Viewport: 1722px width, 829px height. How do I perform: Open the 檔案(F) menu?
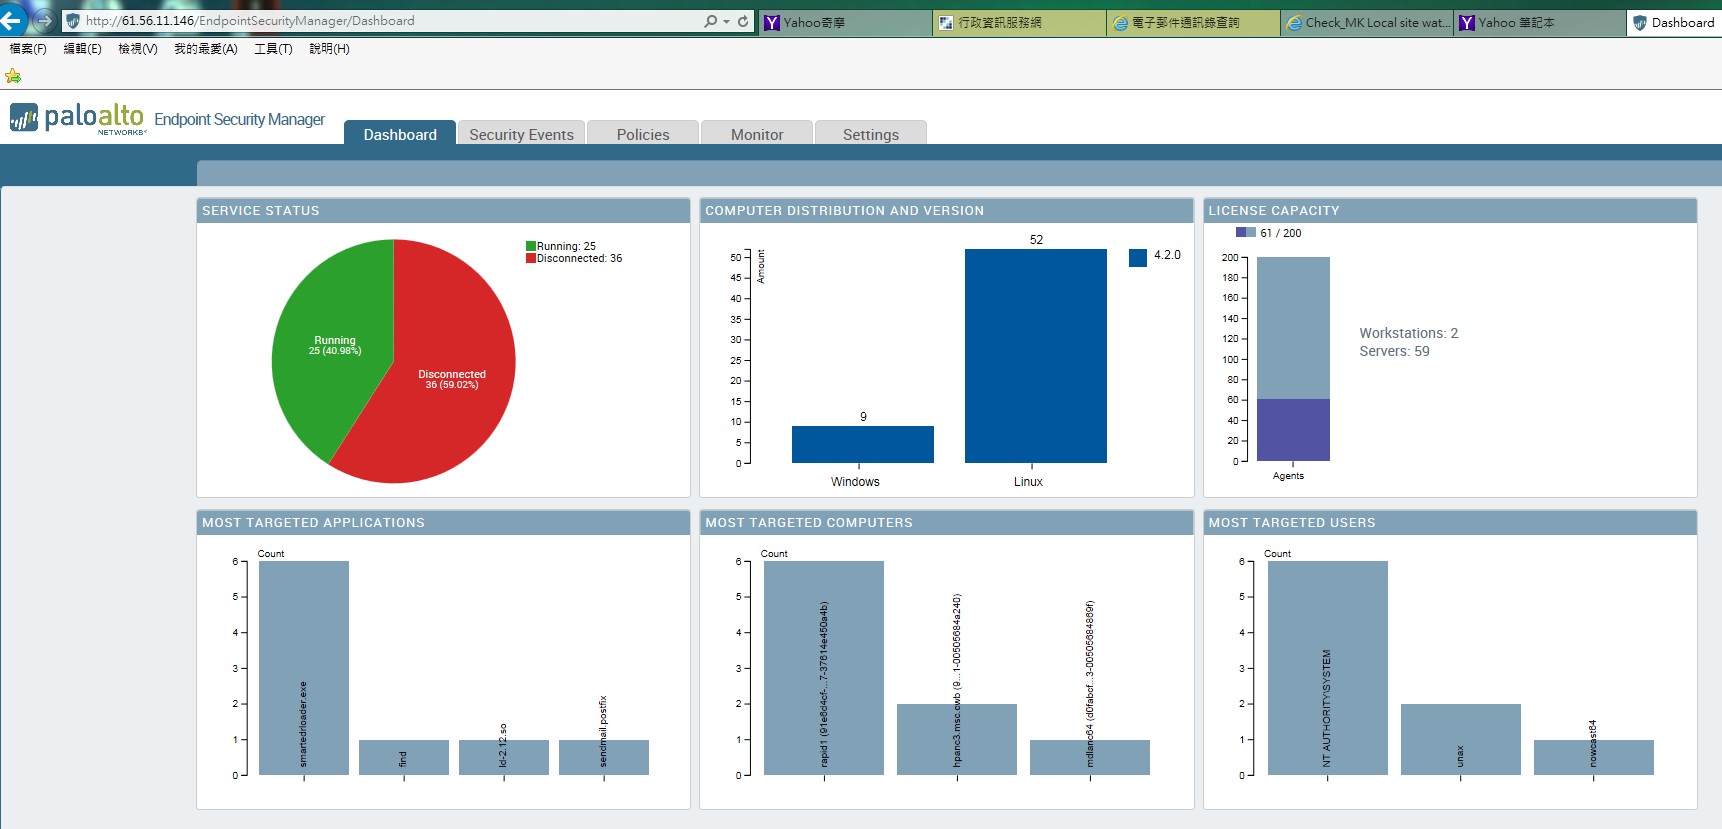pos(28,49)
